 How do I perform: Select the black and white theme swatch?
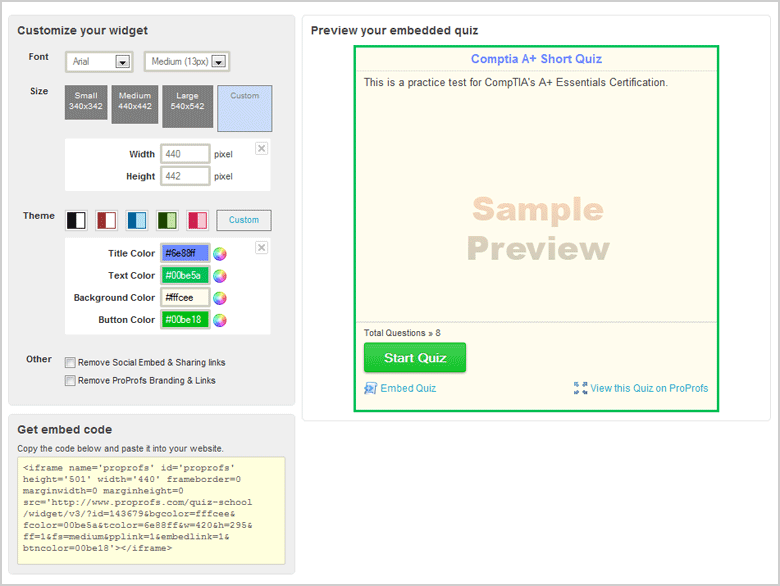[x=76, y=220]
